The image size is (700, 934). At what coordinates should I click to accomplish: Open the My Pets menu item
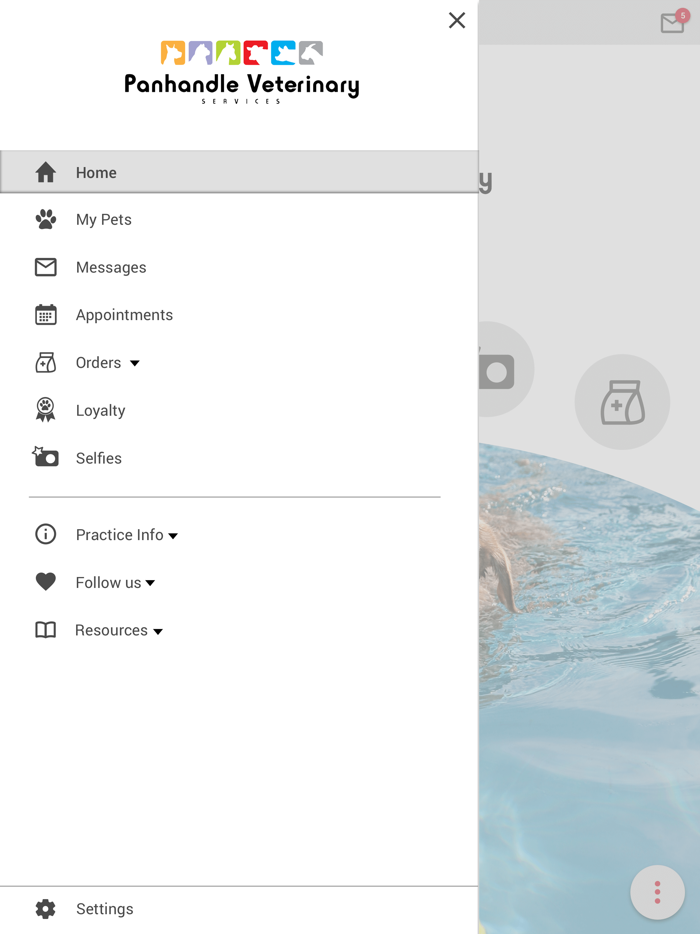[239, 219]
